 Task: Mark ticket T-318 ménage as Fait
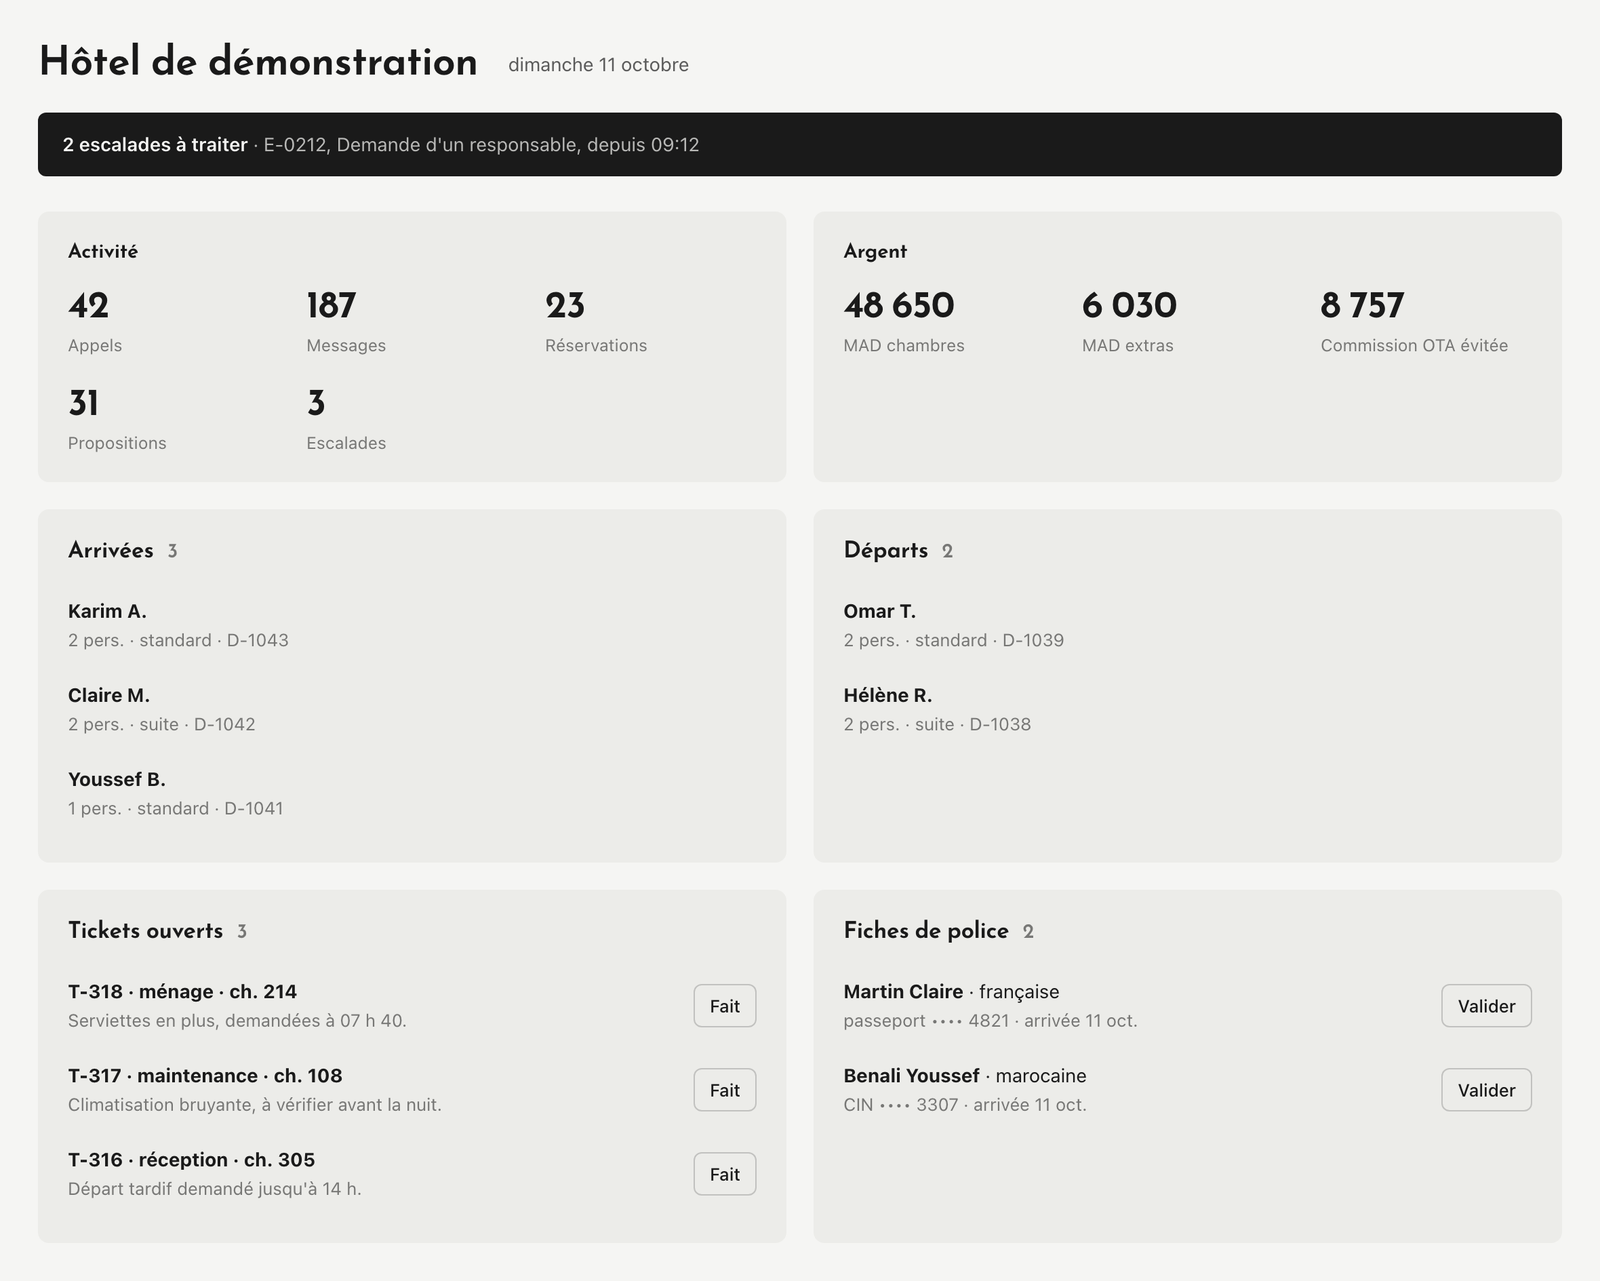pyautogui.click(x=725, y=1006)
